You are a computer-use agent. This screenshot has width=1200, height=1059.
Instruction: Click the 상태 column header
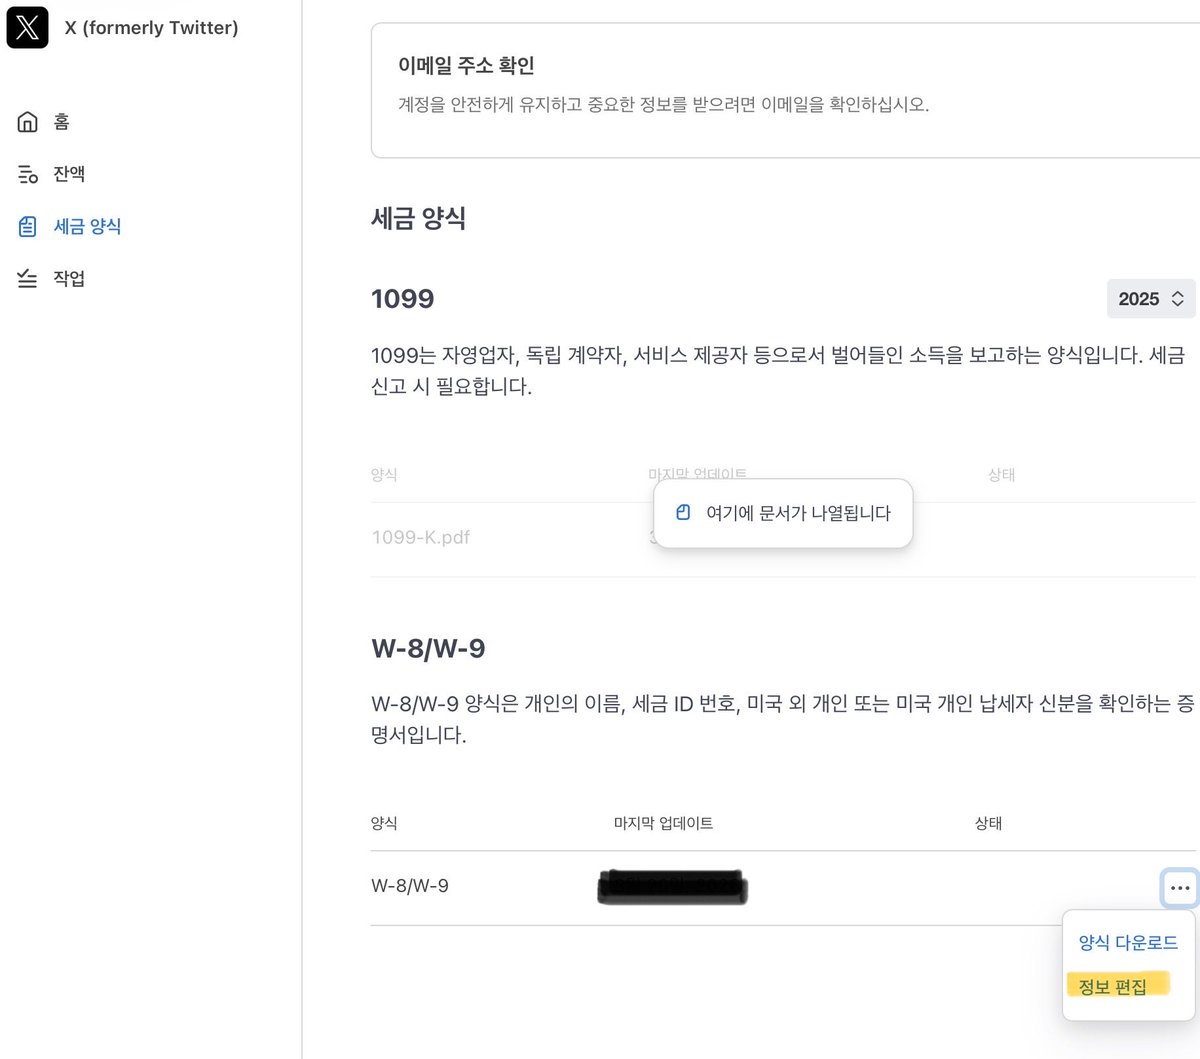[x=988, y=823]
